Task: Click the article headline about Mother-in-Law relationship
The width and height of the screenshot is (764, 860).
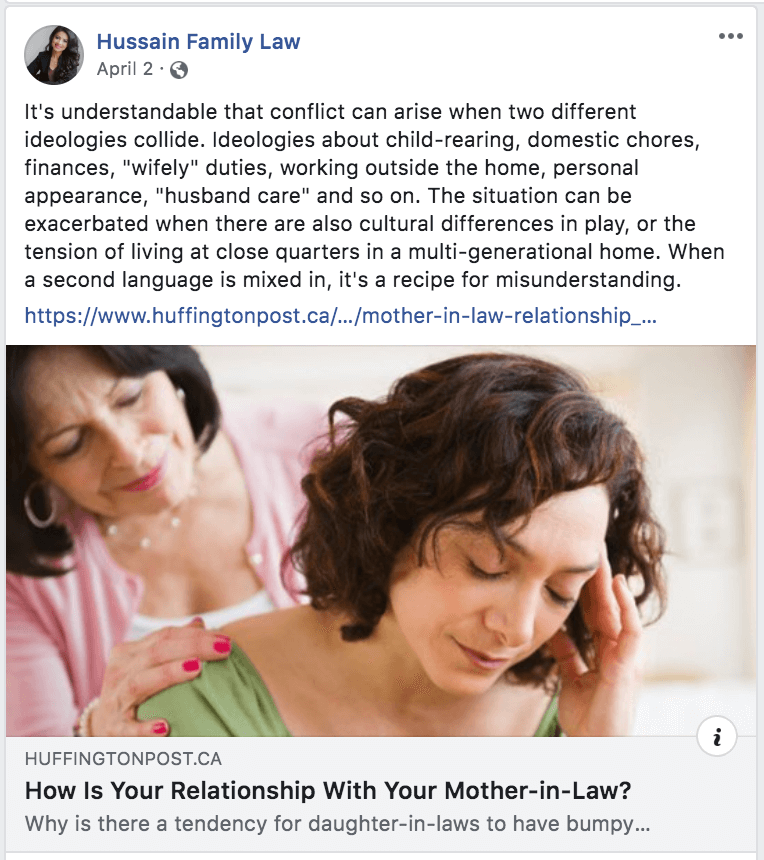Action: coord(328,791)
